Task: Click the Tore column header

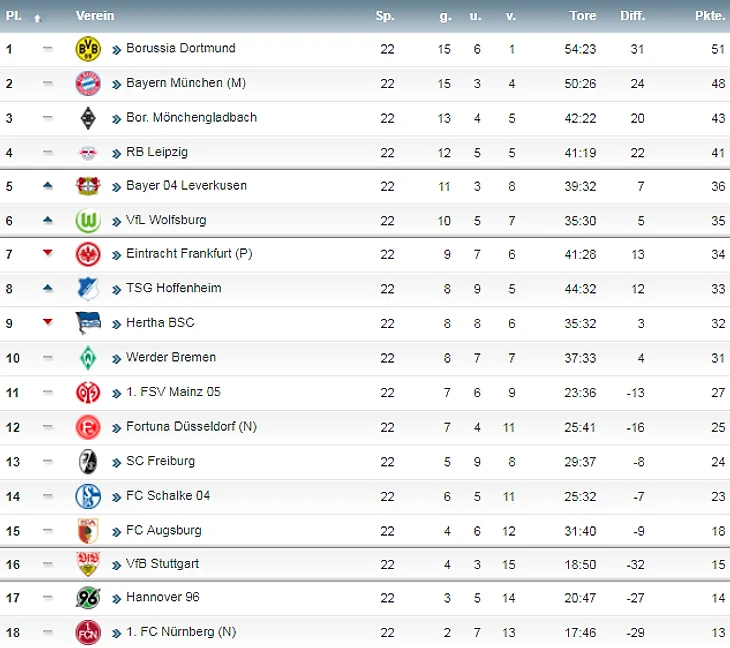Action: pyautogui.click(x=583, y=16)
